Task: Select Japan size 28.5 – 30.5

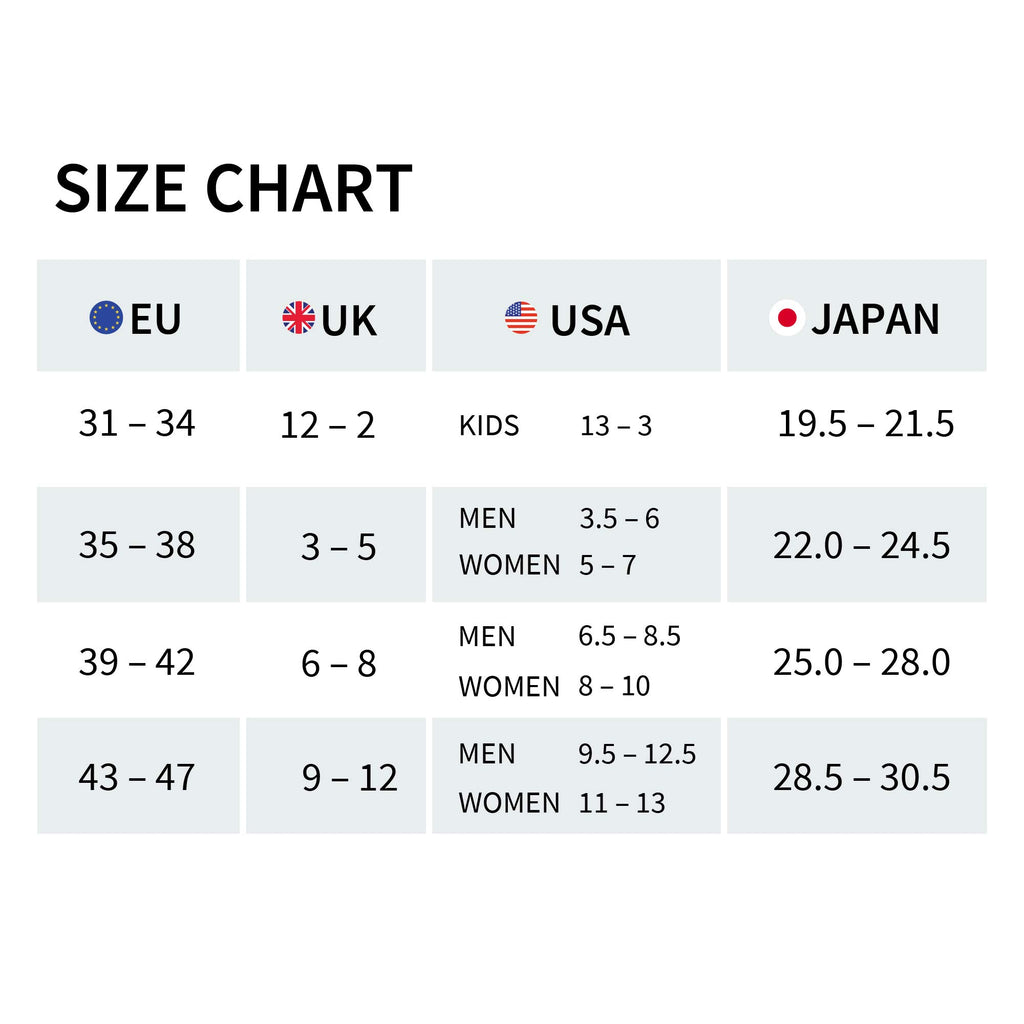Action: pos(861,777)
